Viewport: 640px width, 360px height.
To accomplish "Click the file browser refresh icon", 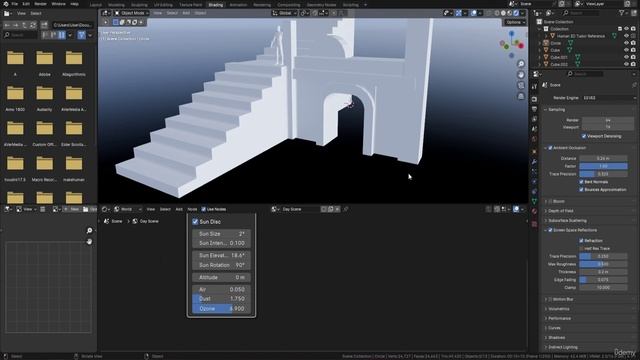I will pyautogui.click(x=33, y=25).
